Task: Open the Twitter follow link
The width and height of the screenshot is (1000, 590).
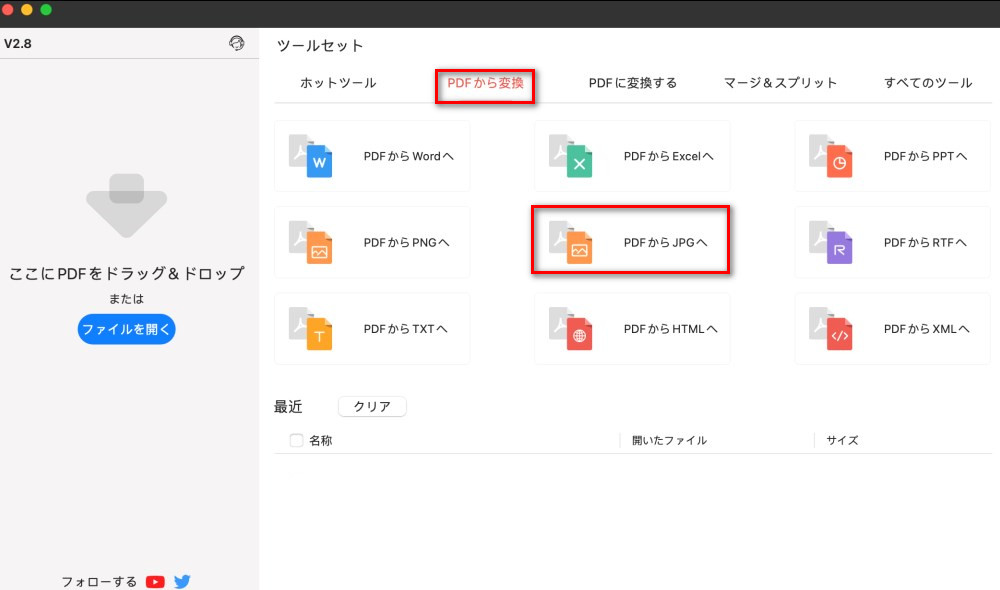Action: [x=182, y=581]
